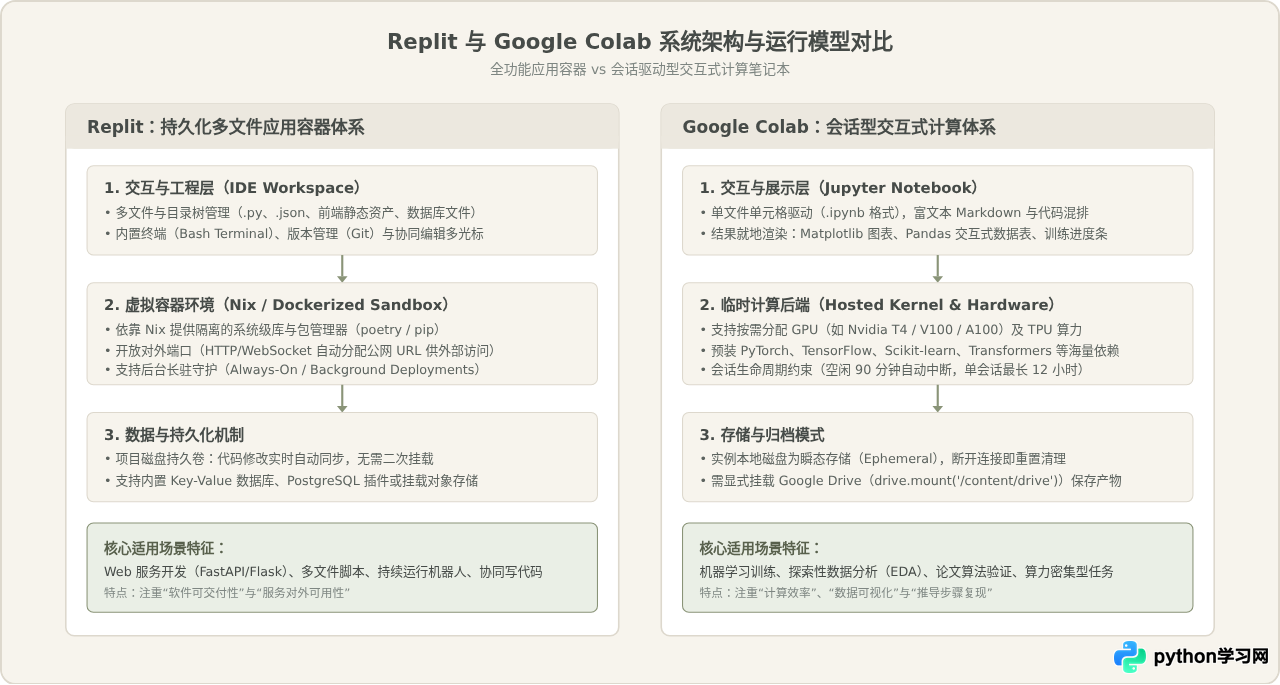Image resolution: width=1280 pixels, height=685 pixels.
Task: Click the note '特点：注重"计算效率"、"数据可视化"'
Action: [x=846, y=593]
